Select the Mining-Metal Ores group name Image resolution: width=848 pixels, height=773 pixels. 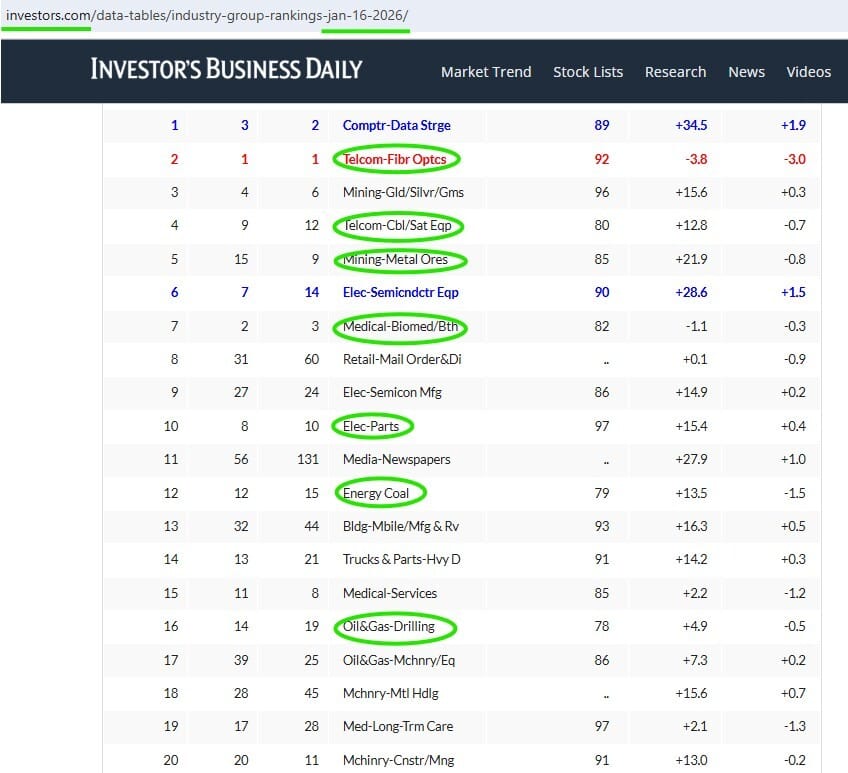[x=395, y=260]
